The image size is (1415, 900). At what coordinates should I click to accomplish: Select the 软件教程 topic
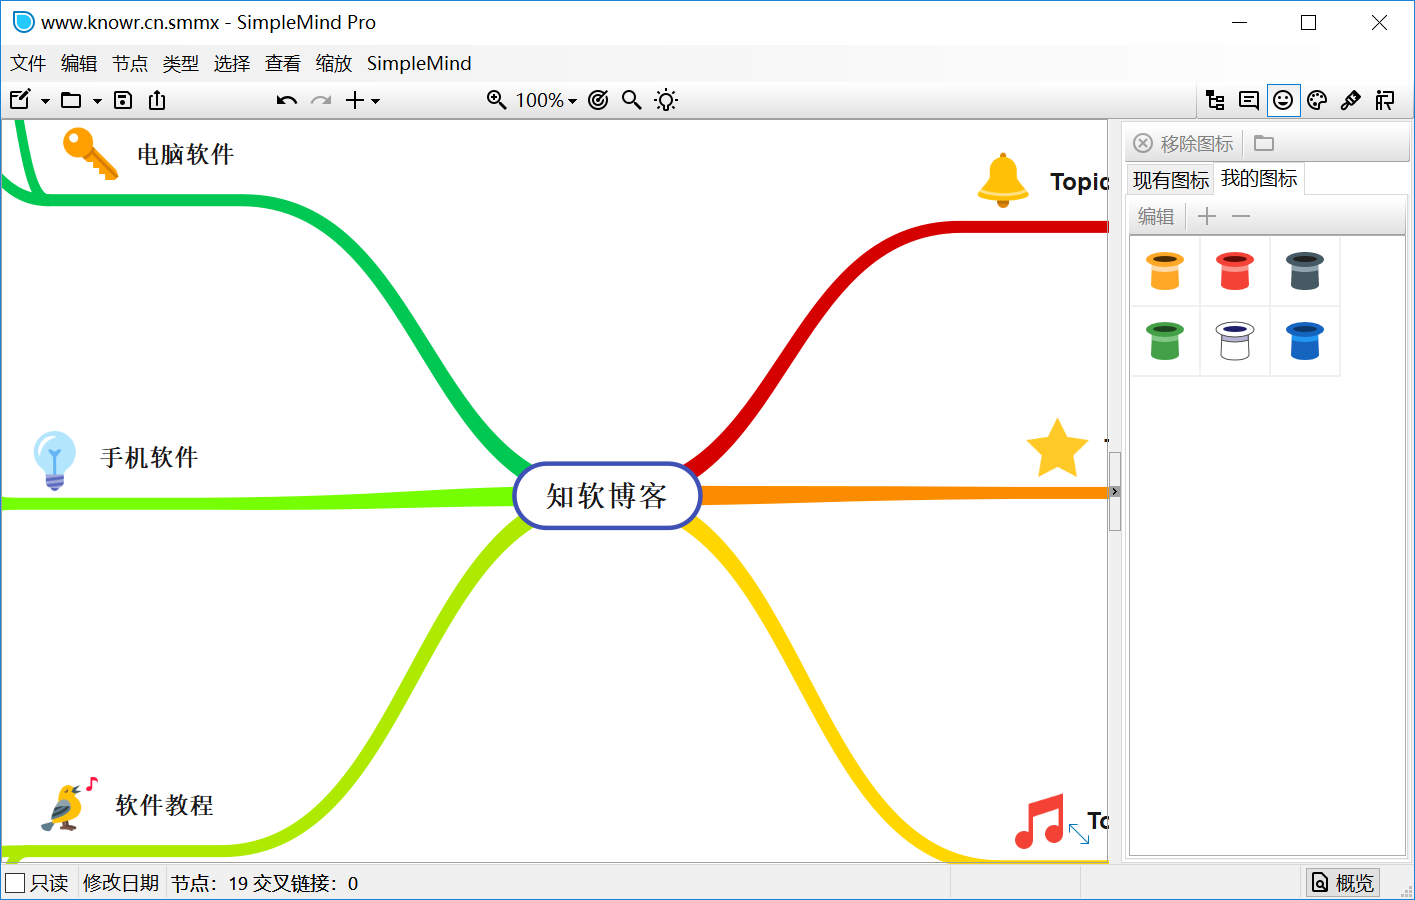tap(164, 806)
